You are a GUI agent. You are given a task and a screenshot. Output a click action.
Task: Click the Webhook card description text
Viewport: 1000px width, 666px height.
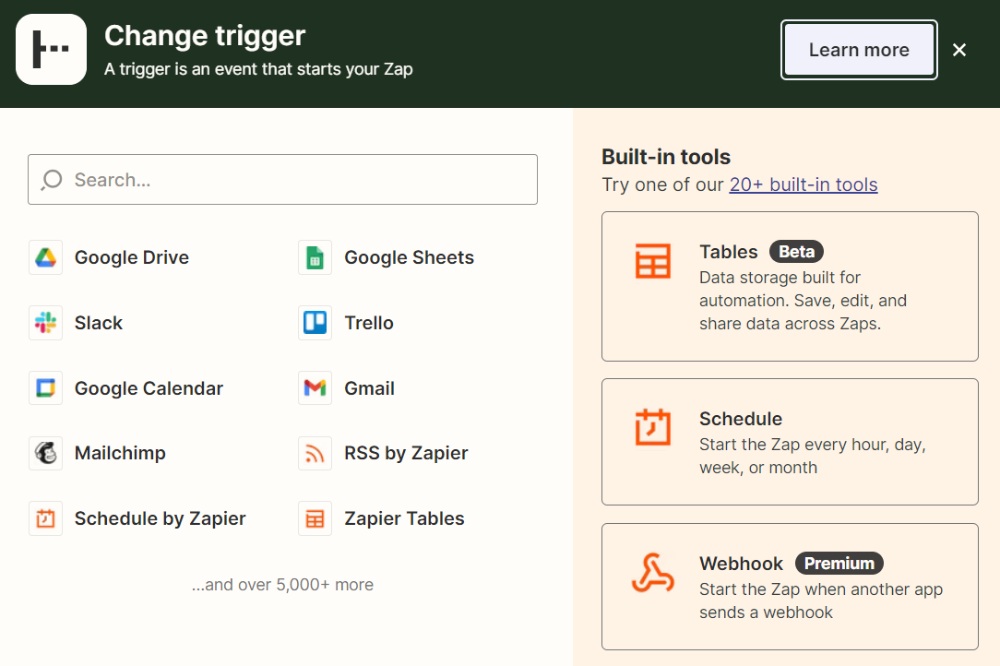[821, 601]
